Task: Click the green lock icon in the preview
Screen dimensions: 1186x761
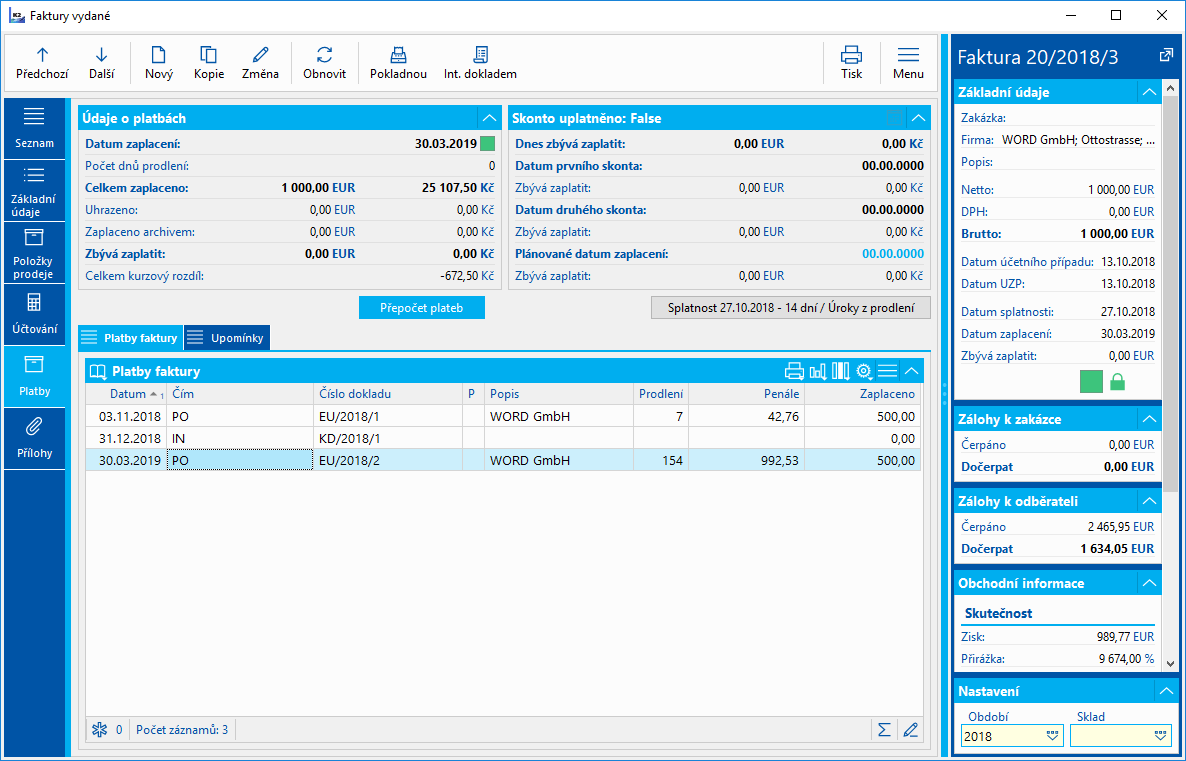Action: 1118,381
